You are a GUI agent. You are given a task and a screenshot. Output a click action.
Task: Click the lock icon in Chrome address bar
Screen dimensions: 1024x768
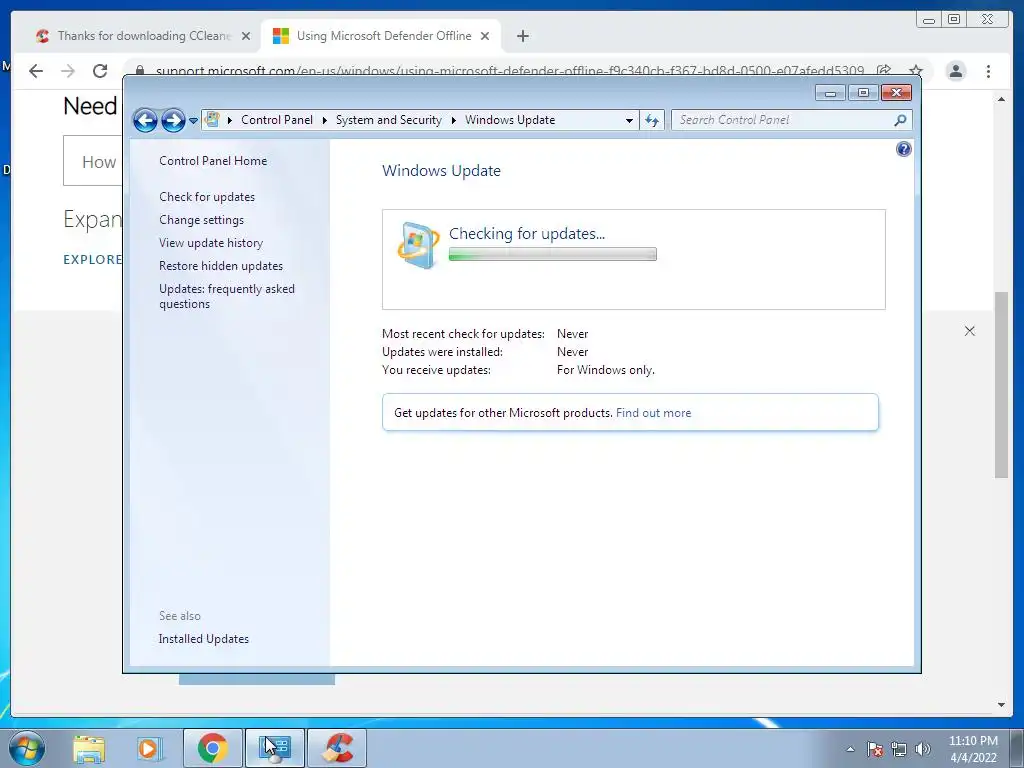139,71
